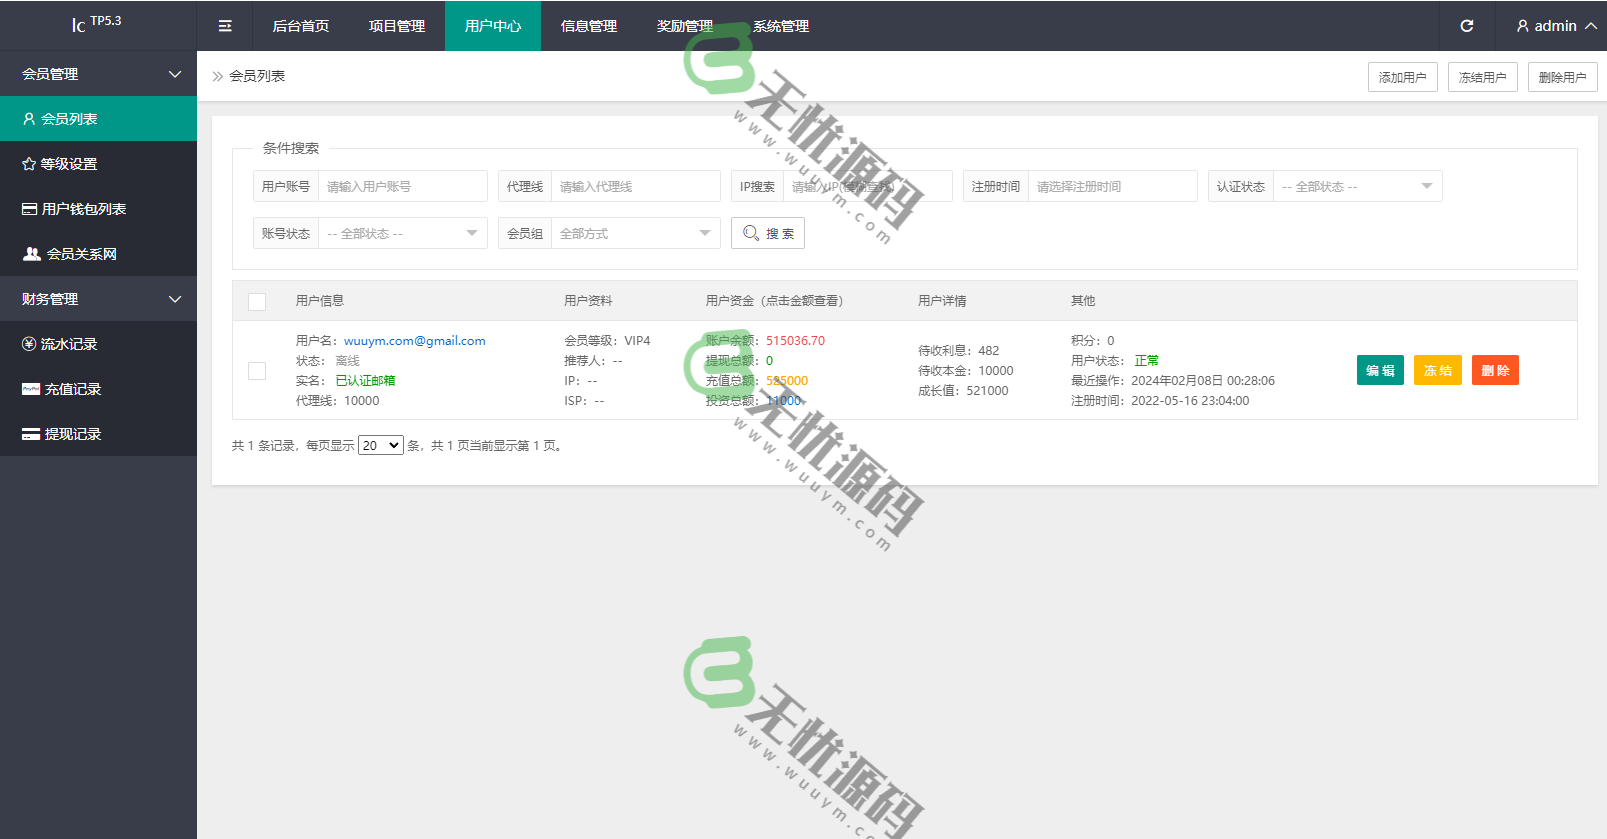This screenshot has height=839, width=1607.
Task: Check the checkbox for wuuym.com@gmail.com row
Action: (257, 371)
